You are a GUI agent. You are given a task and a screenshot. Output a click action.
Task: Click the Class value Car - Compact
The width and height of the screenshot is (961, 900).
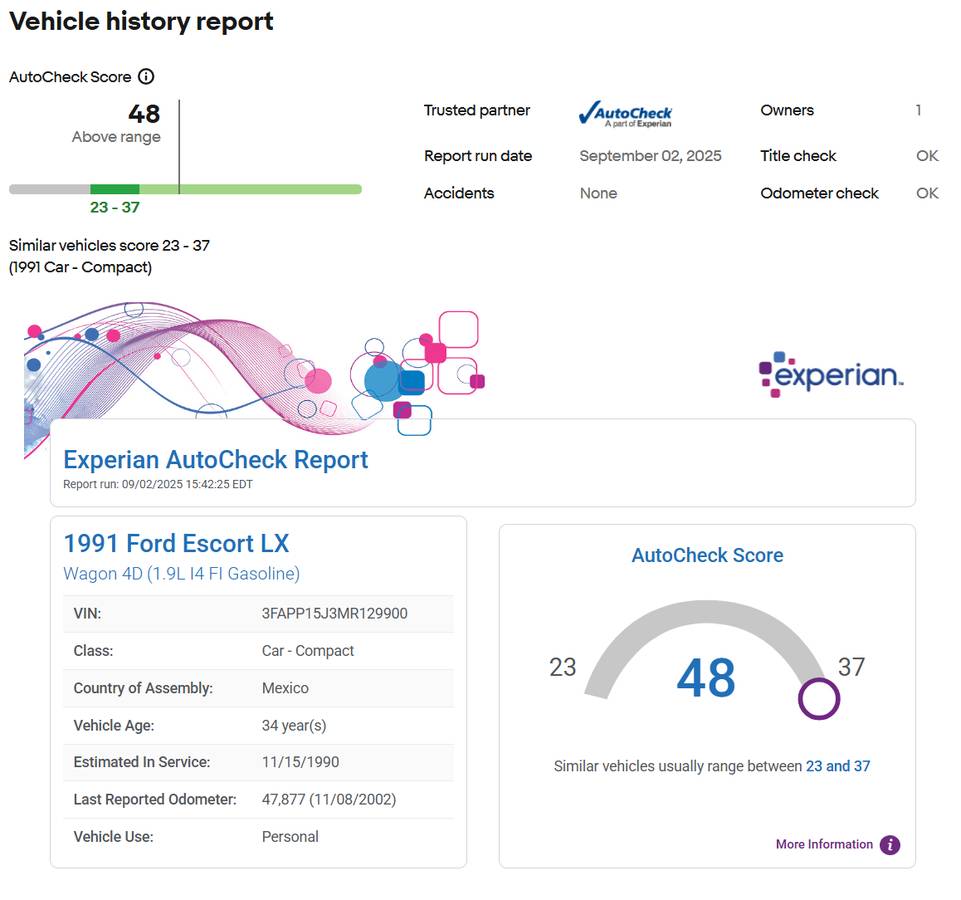308,650
